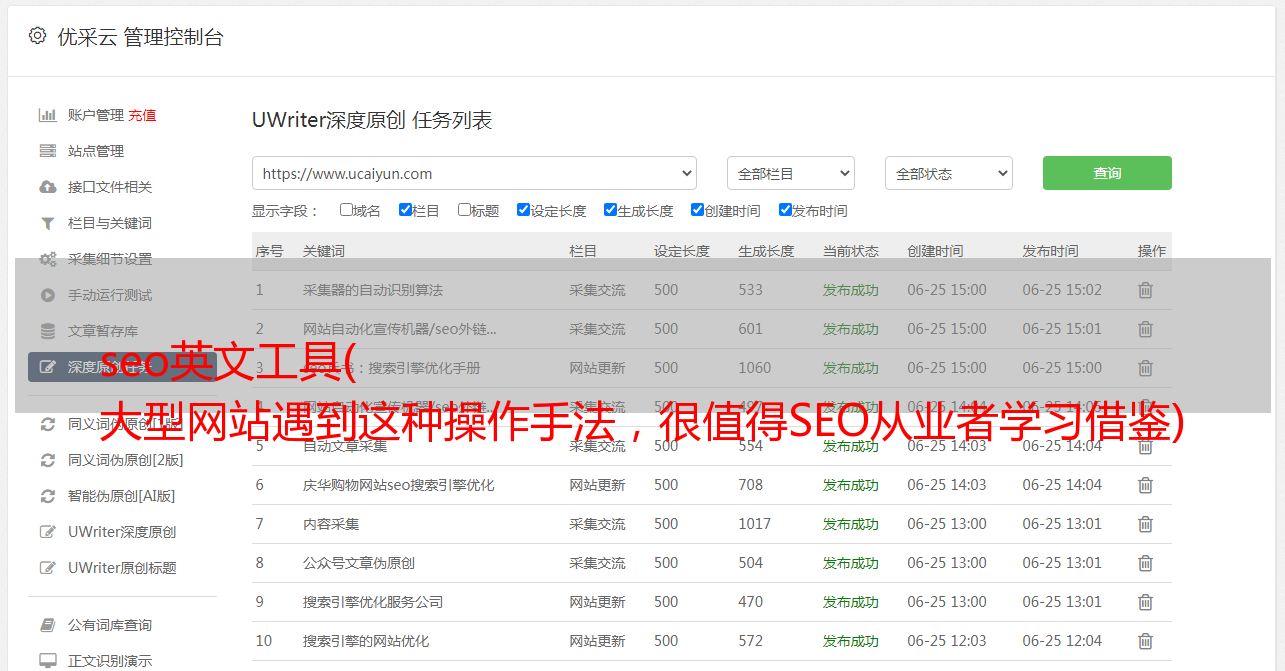Click publish time 06-25 12:04
1285x671 pixels.
1062,641
